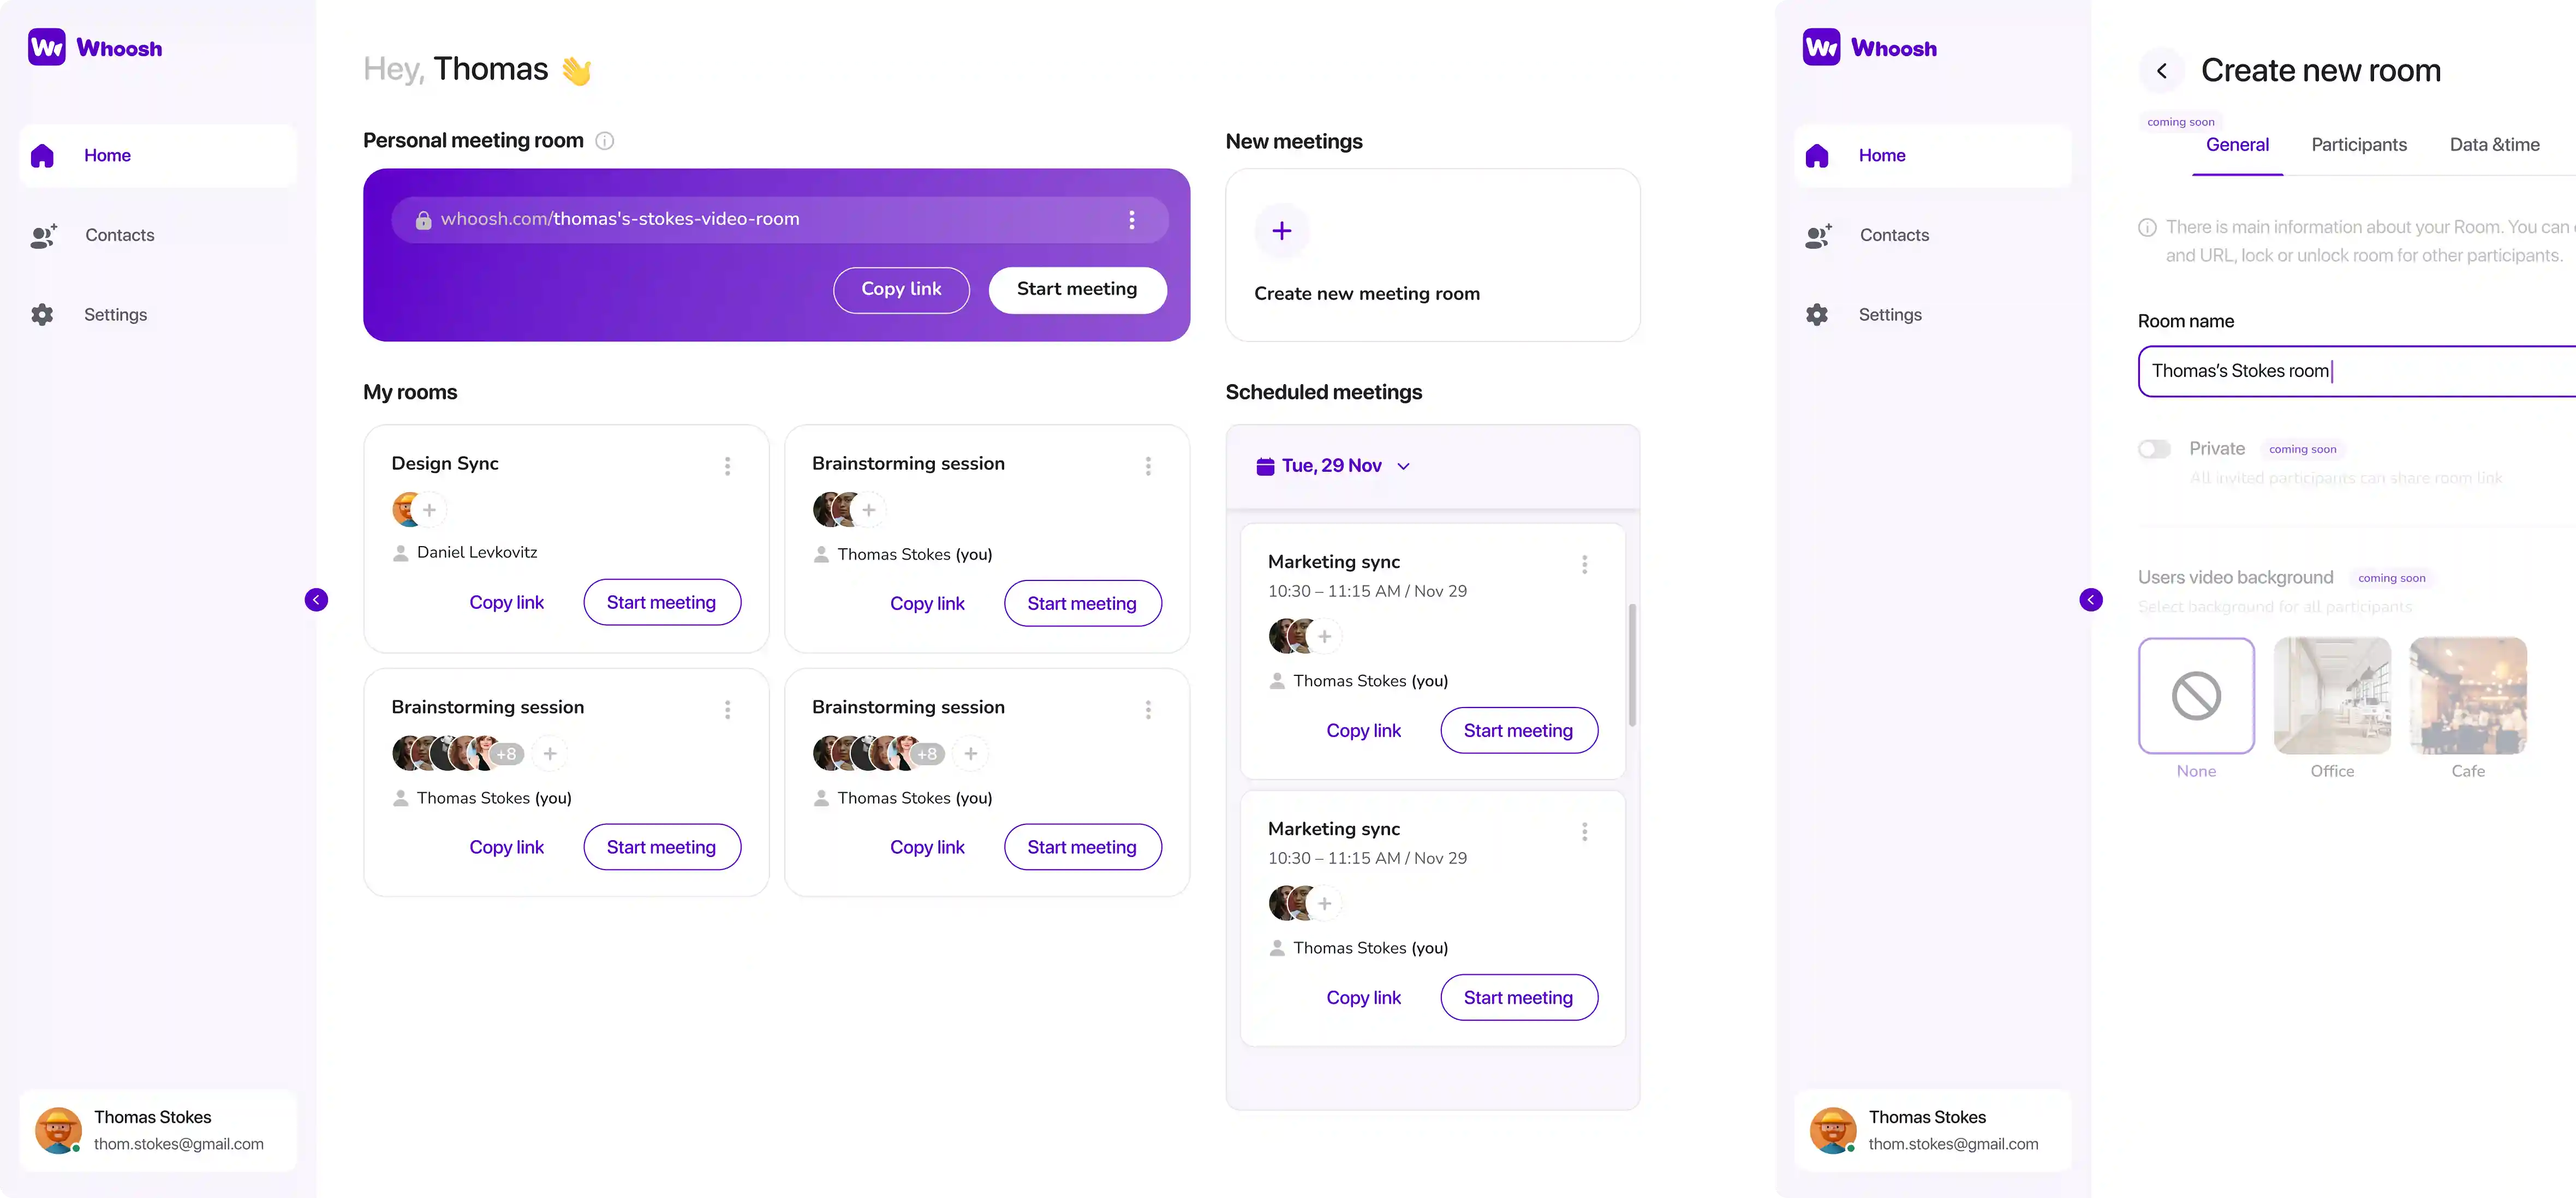Toggle the Private room switch
2576x1198 pixels.
tap(2154, 449)
